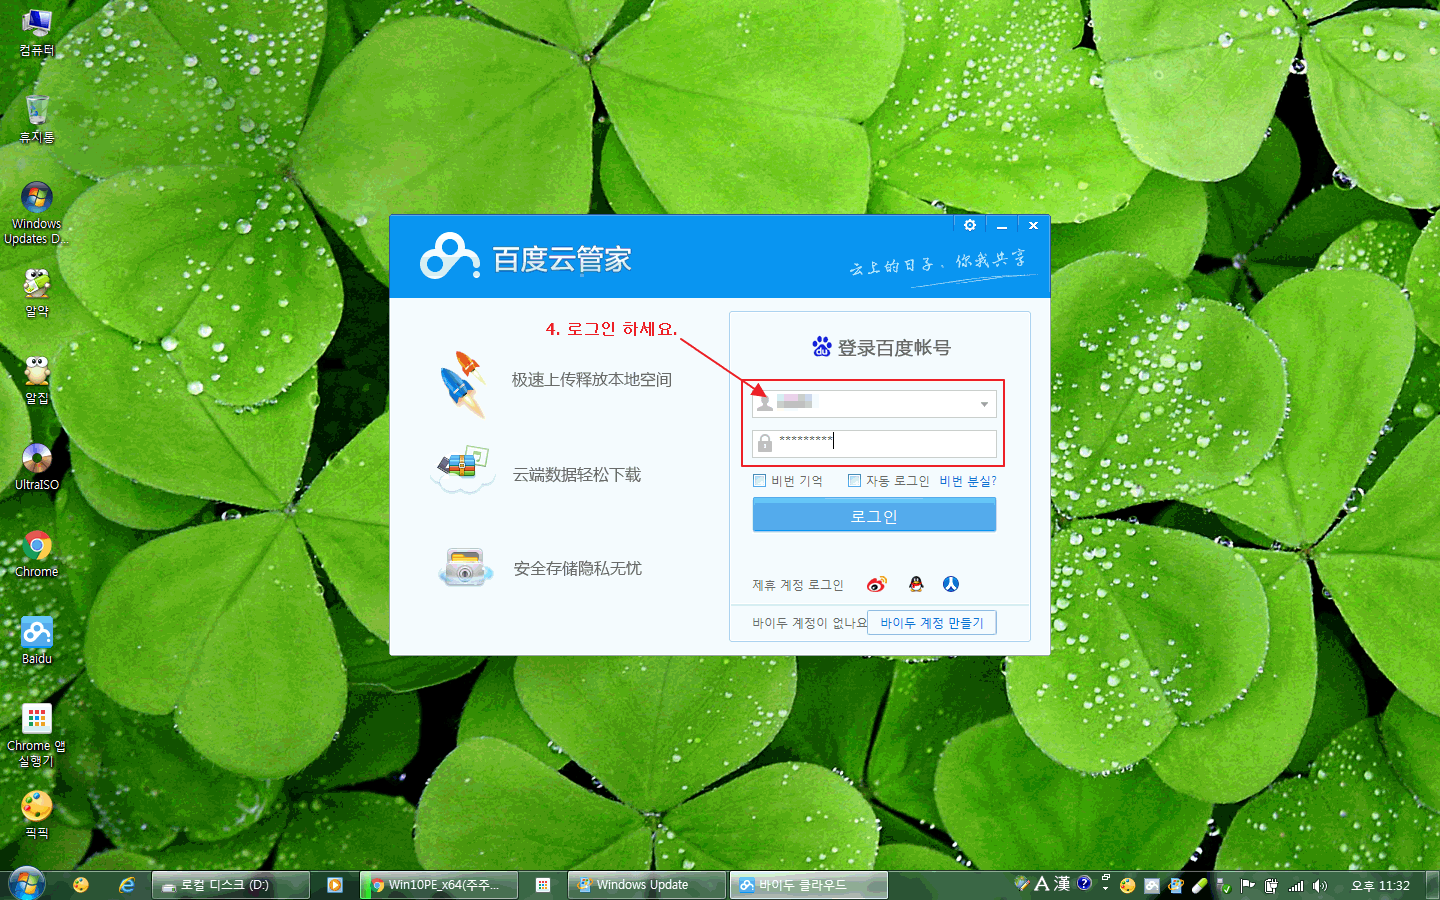Viewport: 1440px width, 900px height.
Task: Open network signal tray icon
Action: pyautogui.click(x=1296, y=885)
